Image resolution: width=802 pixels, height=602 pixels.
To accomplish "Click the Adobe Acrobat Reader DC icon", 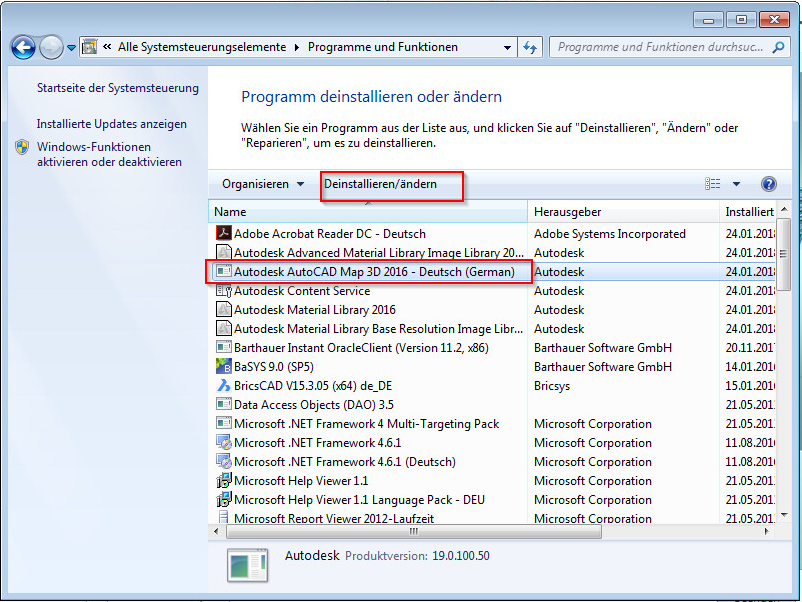I will (x=224, y=234).
